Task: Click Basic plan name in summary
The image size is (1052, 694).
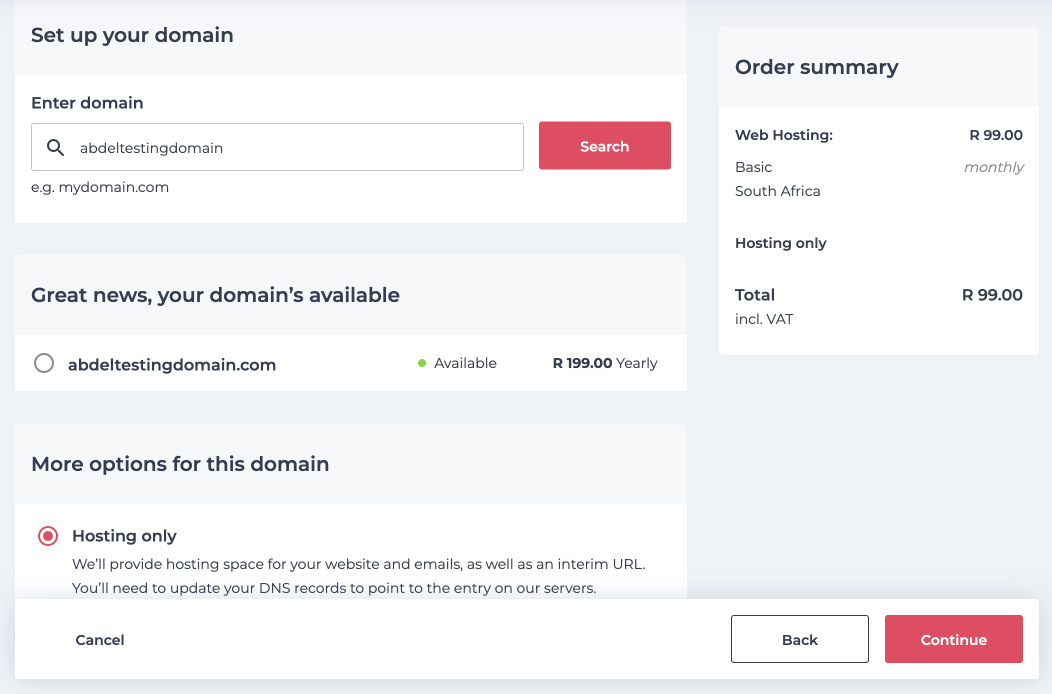Action: coord(753,167)
